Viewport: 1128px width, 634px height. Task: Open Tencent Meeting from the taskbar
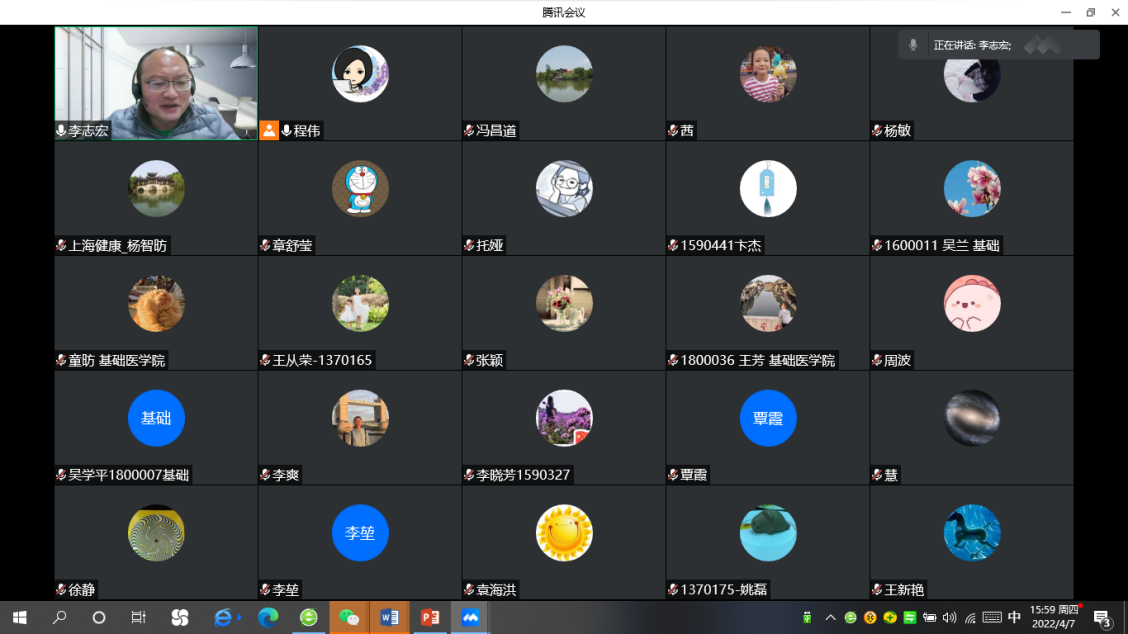(x=470, y=617)
